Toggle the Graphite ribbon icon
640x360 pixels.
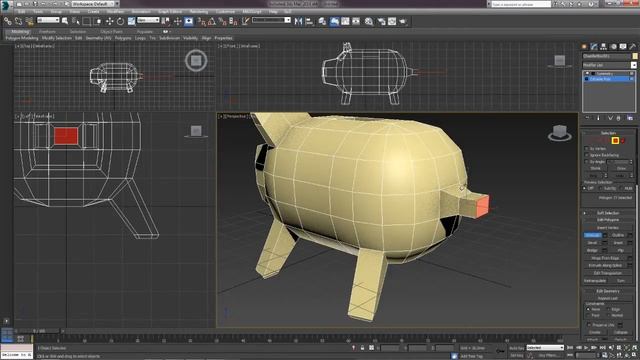pyautogui.click(x=334, y=21)
